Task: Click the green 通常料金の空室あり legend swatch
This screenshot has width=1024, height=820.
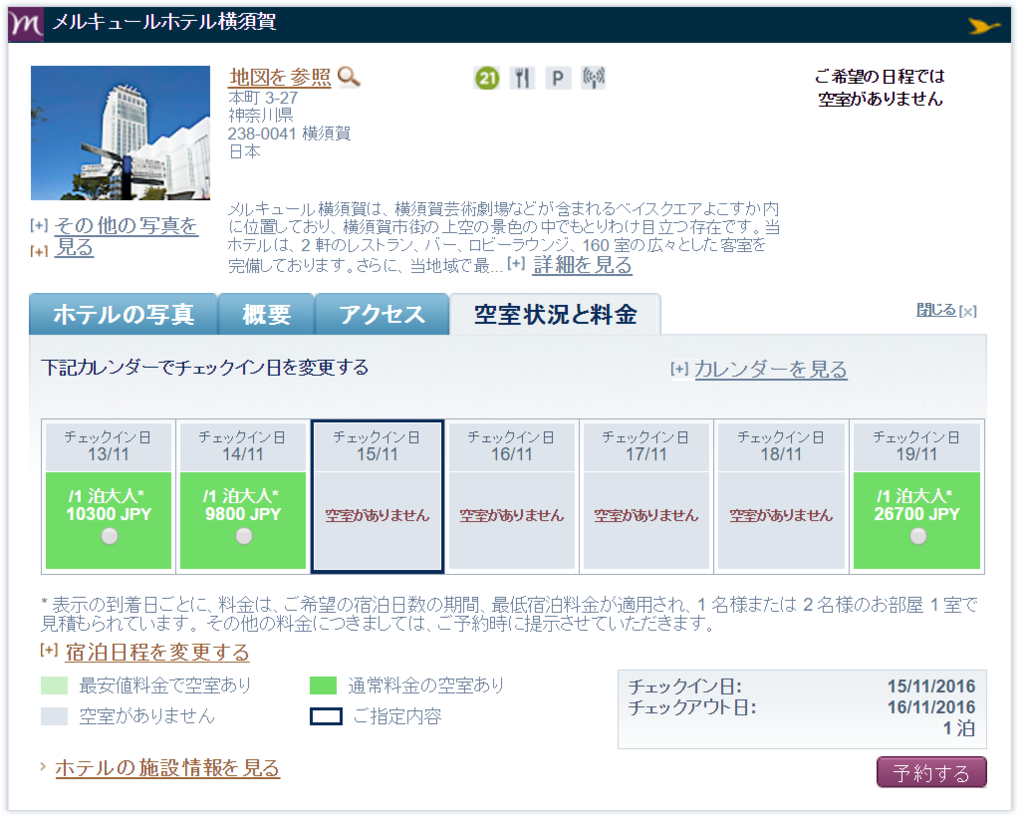Action: 323,686
